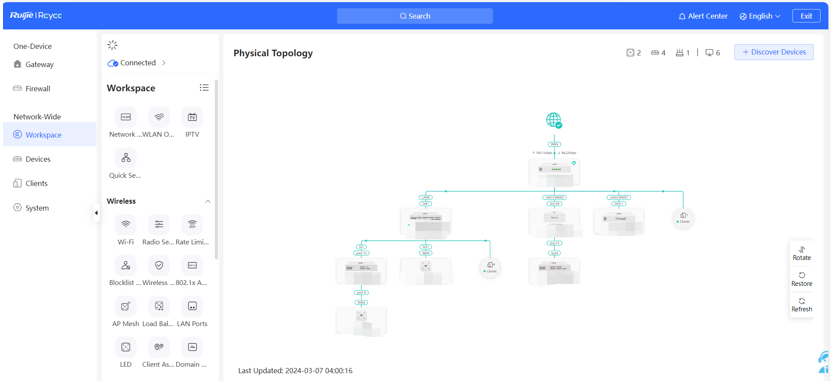Open the Blocklist icon under Wireless
This screenshot has height=385, width=831.
coord(126,265)
